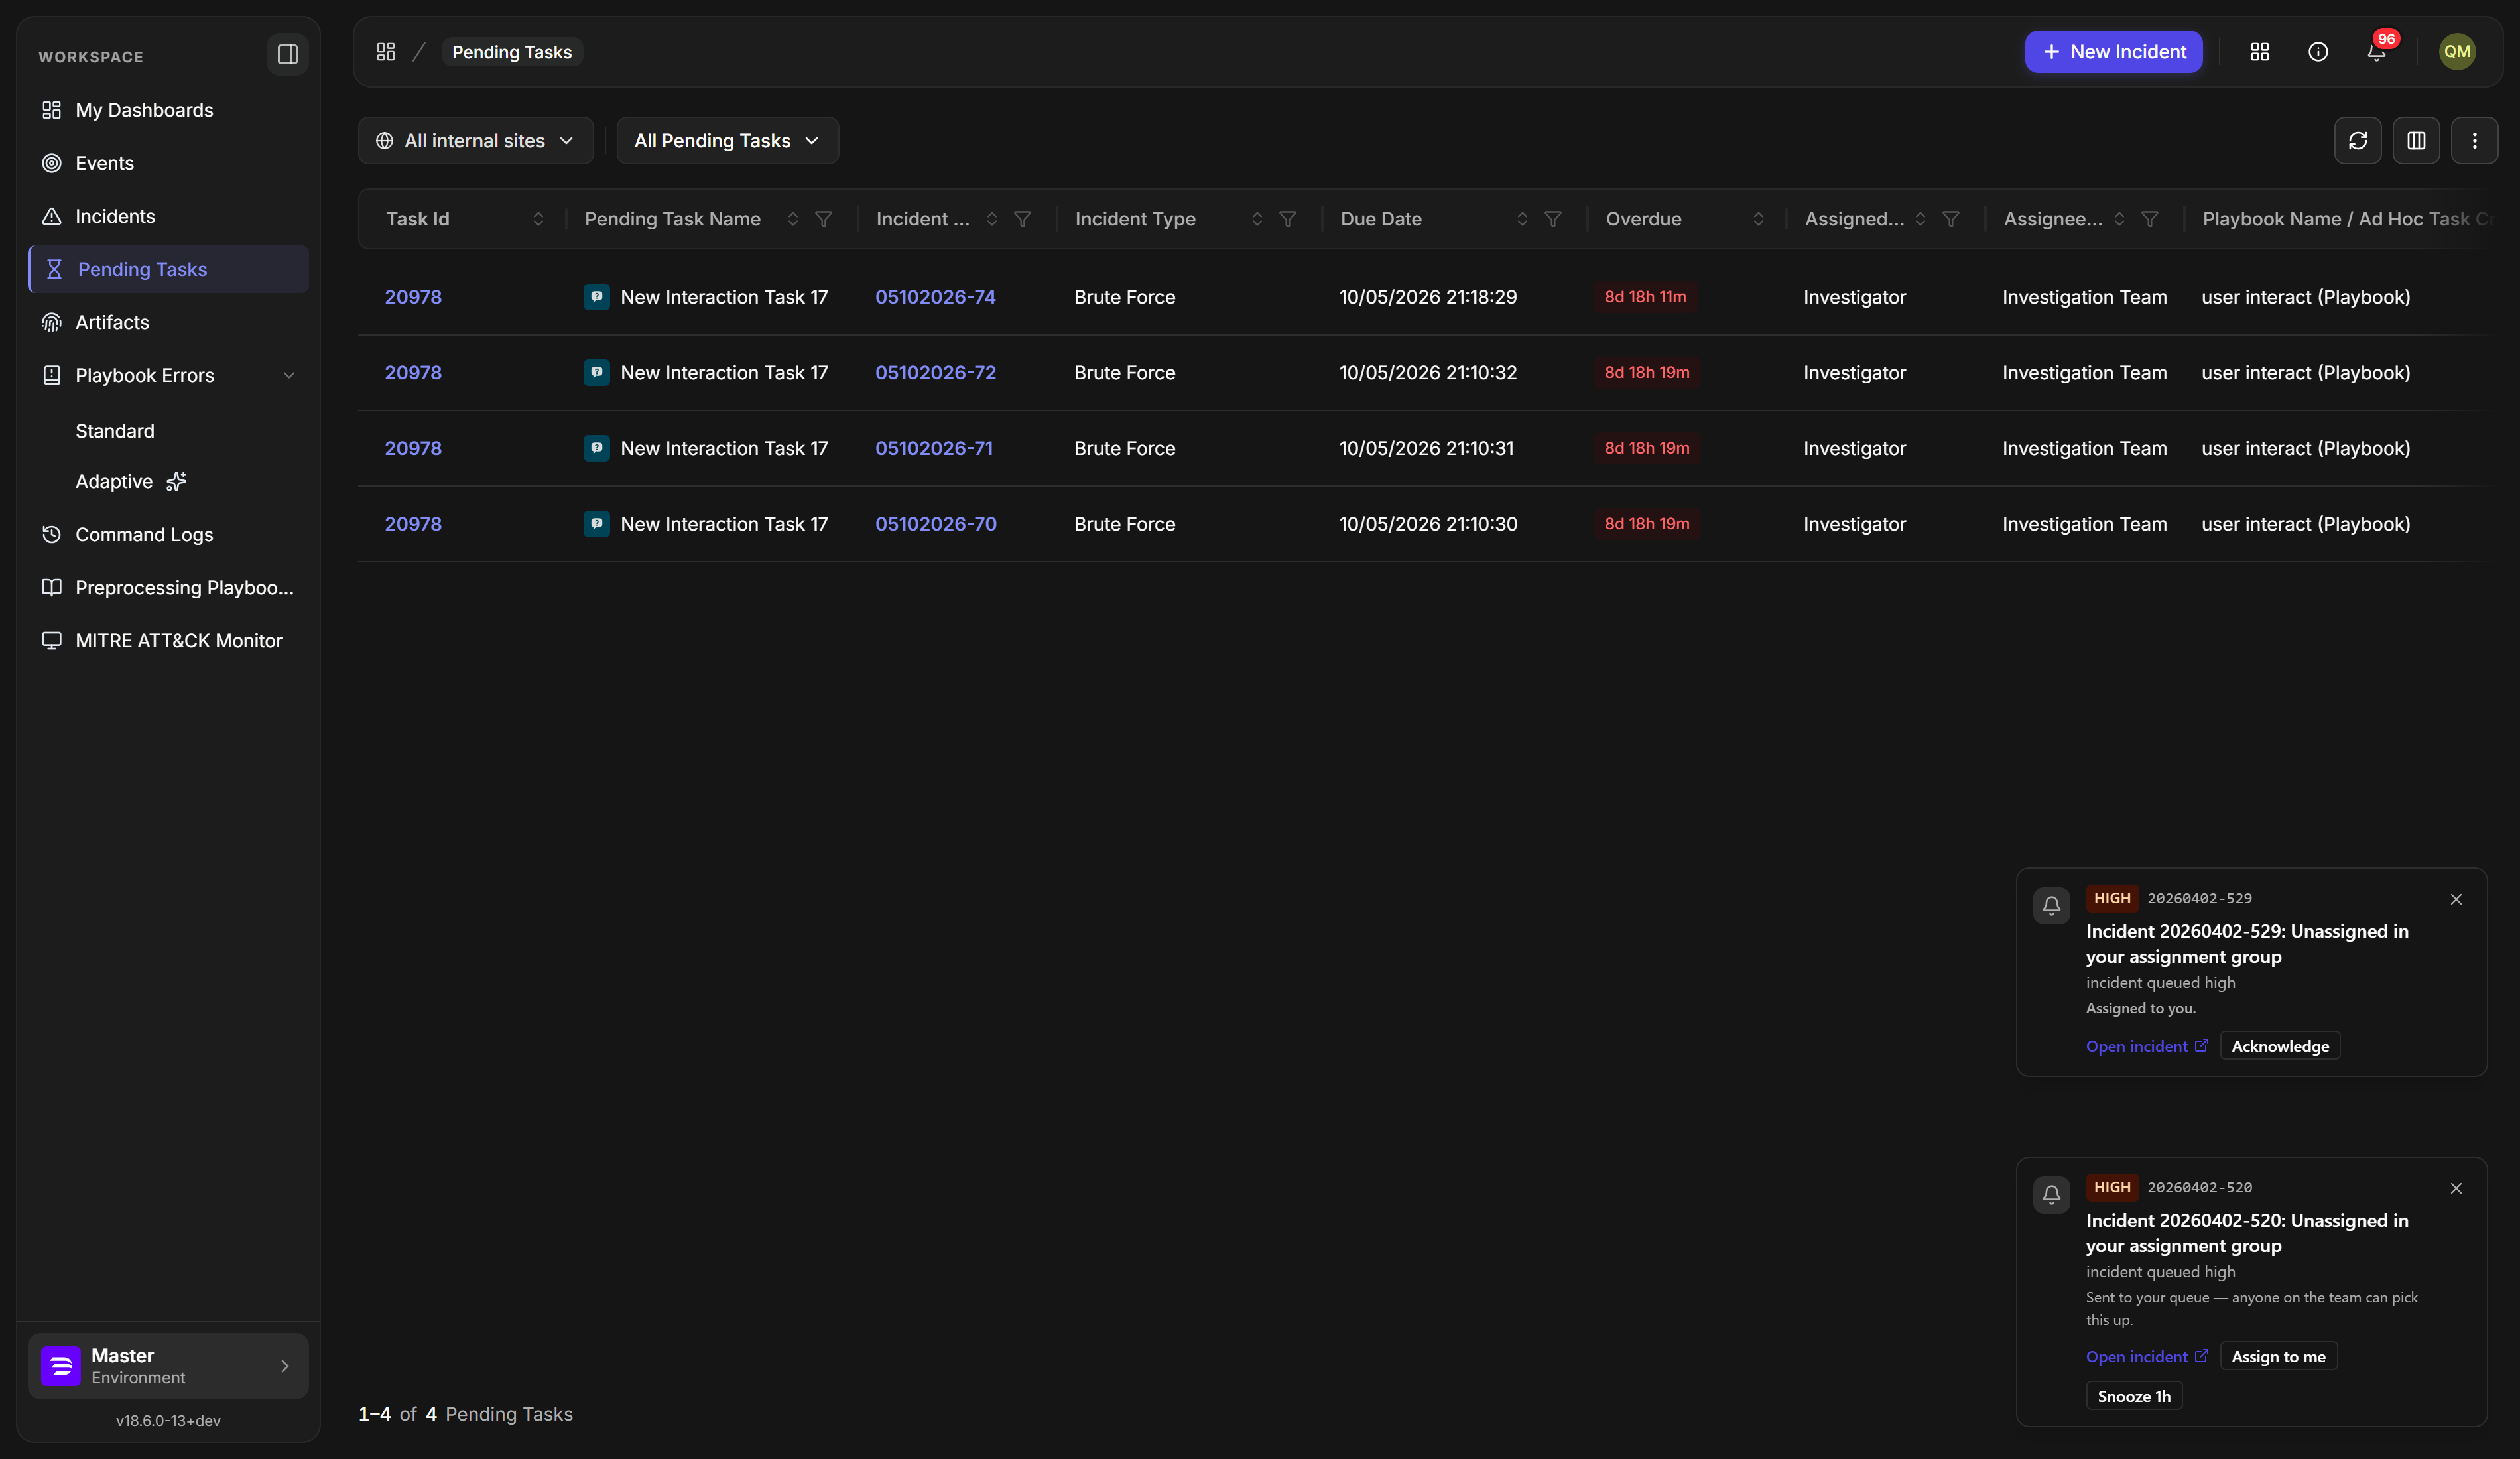Select Standard playbook errors
Viewport: 2520px width, 1459px height.
coord(115,431)
